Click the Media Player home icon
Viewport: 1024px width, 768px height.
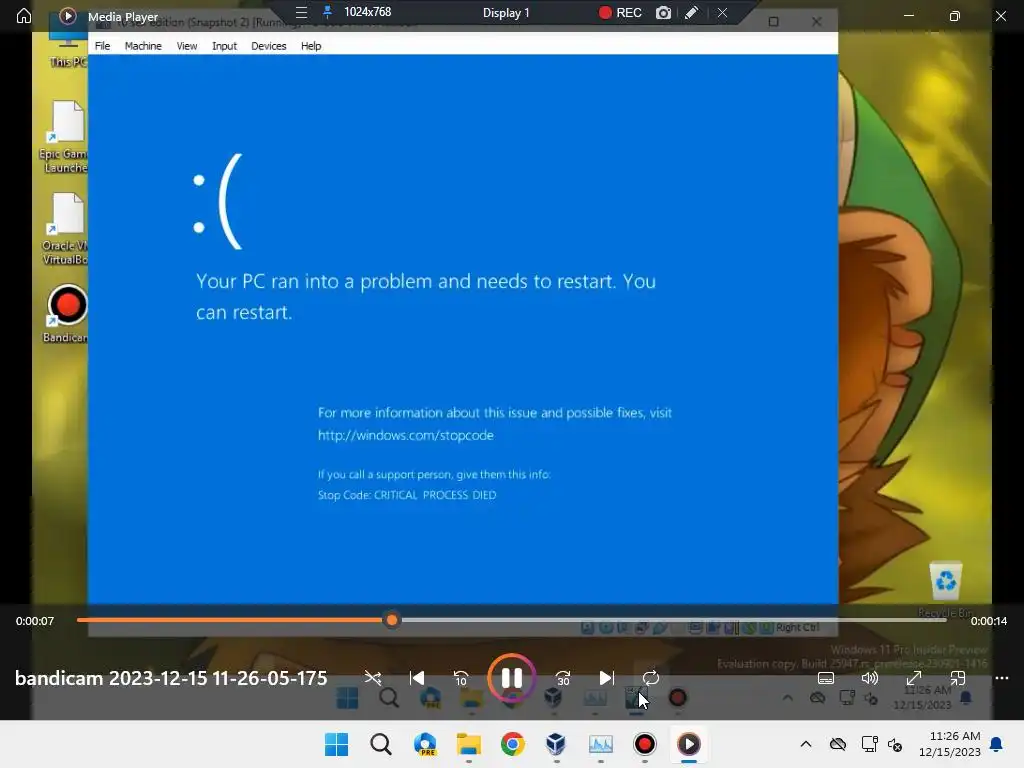(24, 16)
